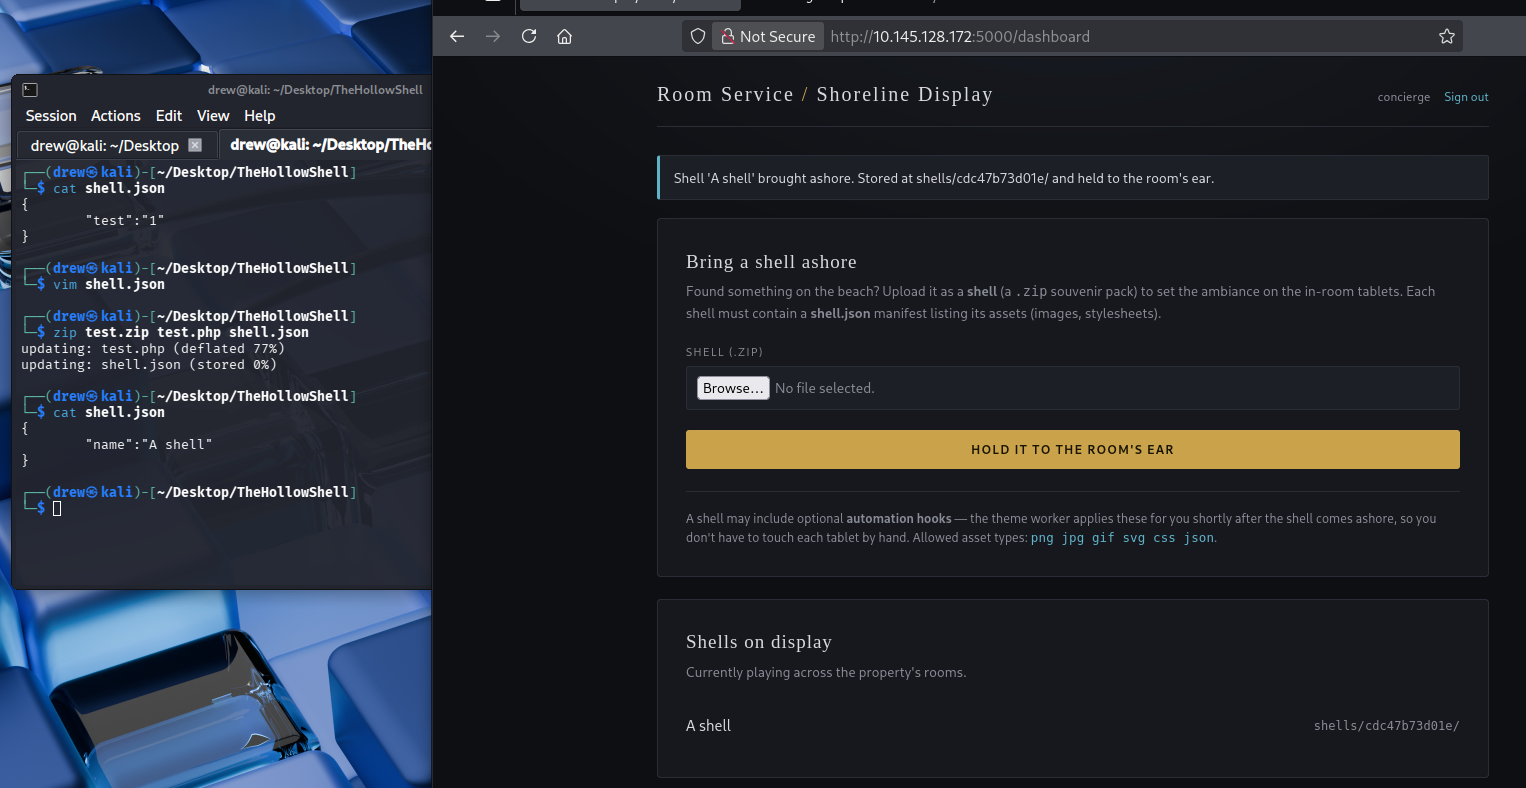Click the Not Secure padlock indicator
Viewport: 1526px width, 788px height.
click(768, 36)
